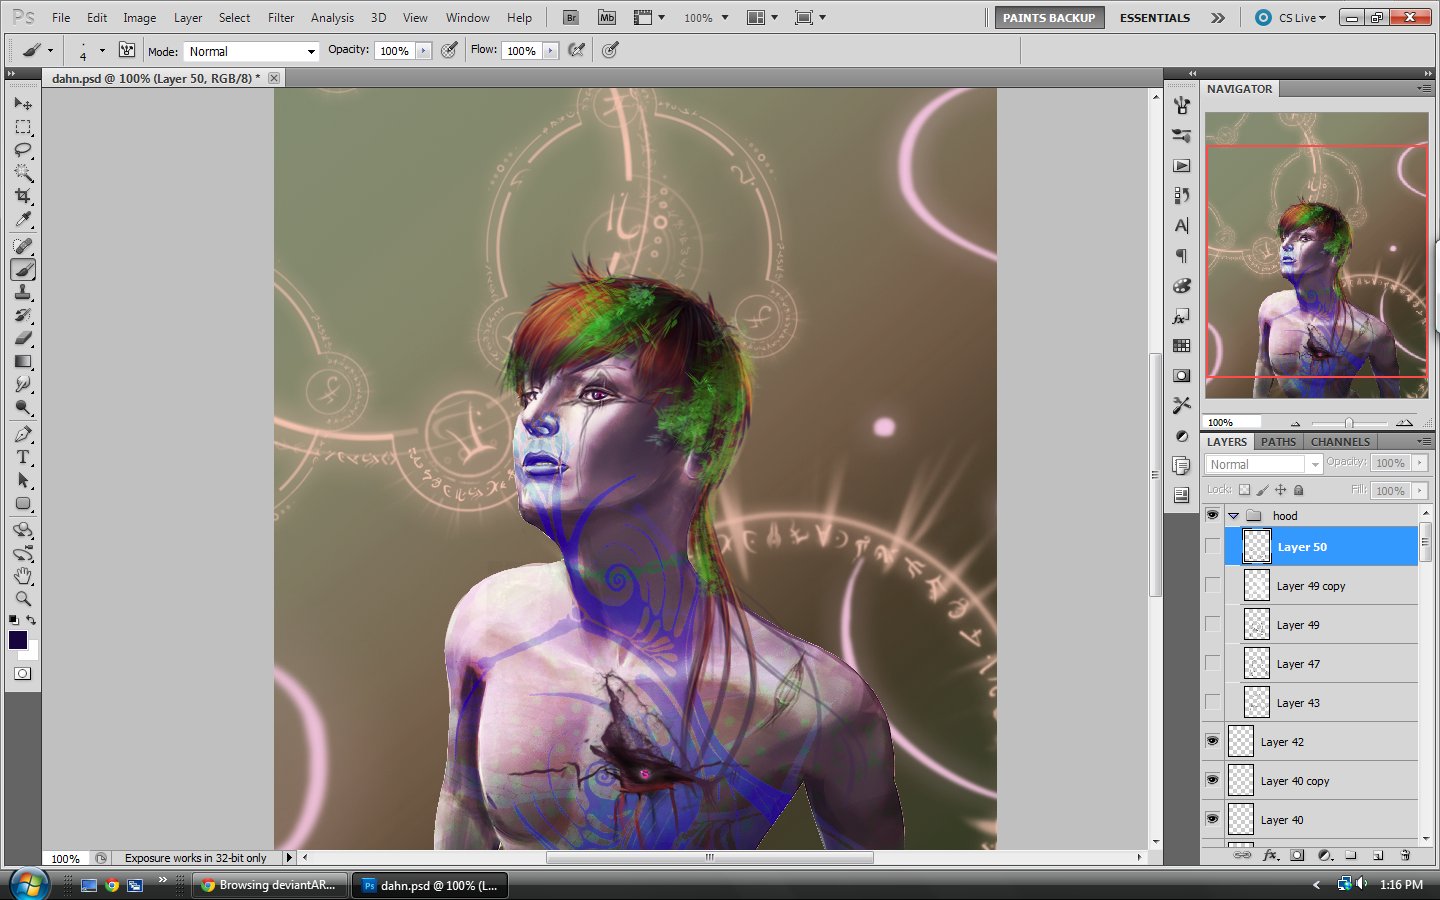
Task: Open the Image menu
Action: click(x=139, y=18)
